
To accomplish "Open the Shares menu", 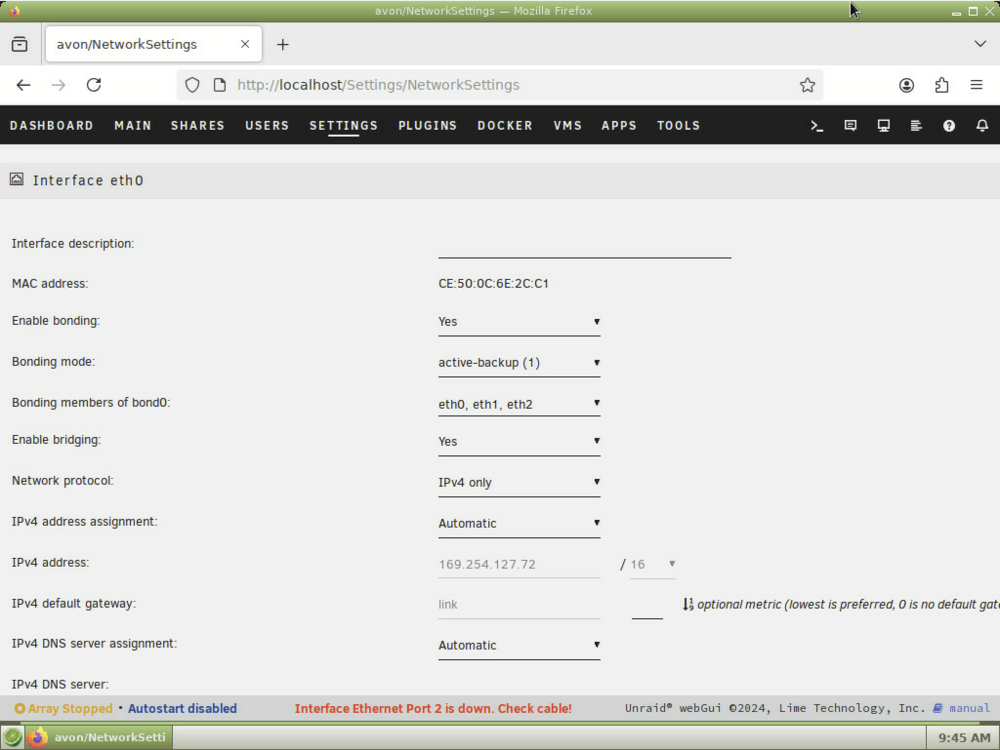I will point(198,126).
